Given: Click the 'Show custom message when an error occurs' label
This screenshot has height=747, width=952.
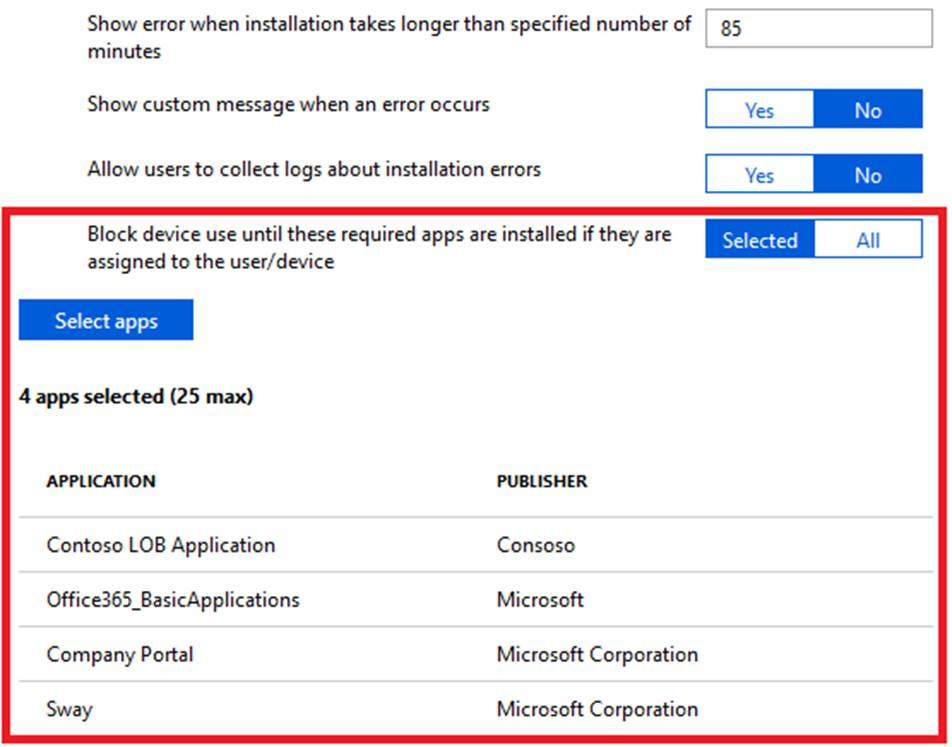Looking at the screenshot, I should pos(288,104).
